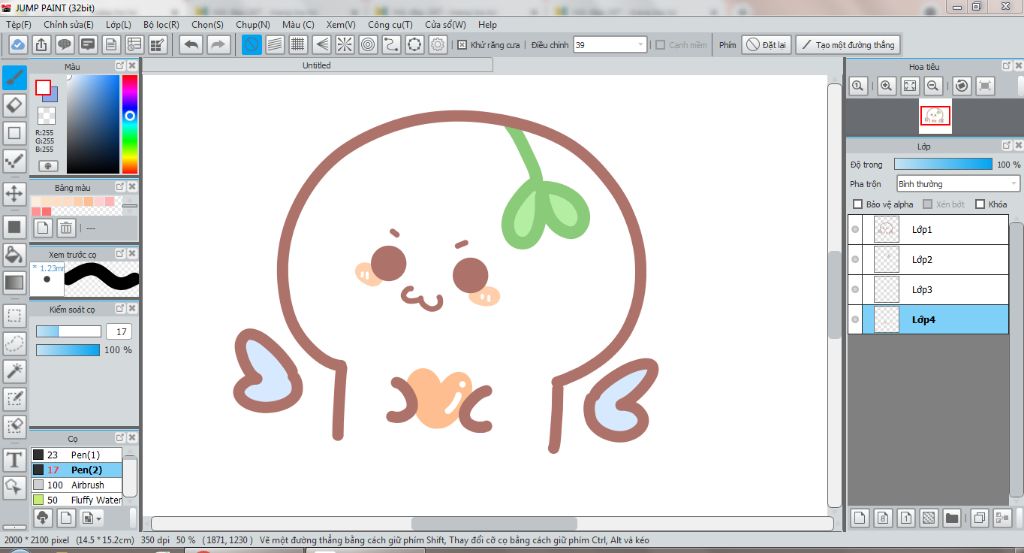
Task: Toggle visibility of layer Lớp1
Action: 855,229
